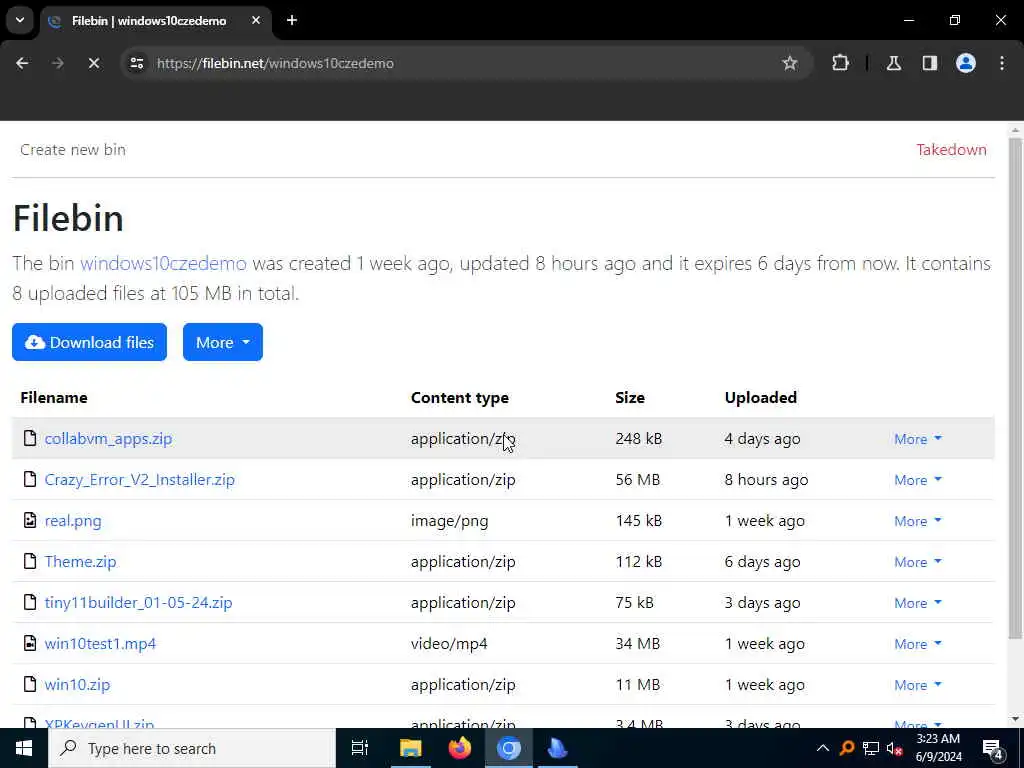Click the image/png content type cell

coord(449,521)
